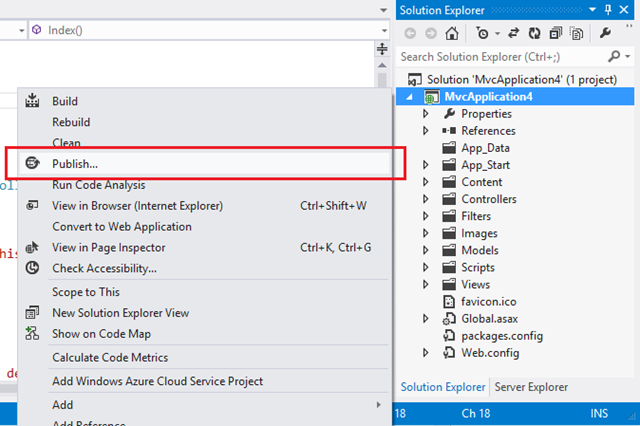Select the Images folder

point(479,233)
